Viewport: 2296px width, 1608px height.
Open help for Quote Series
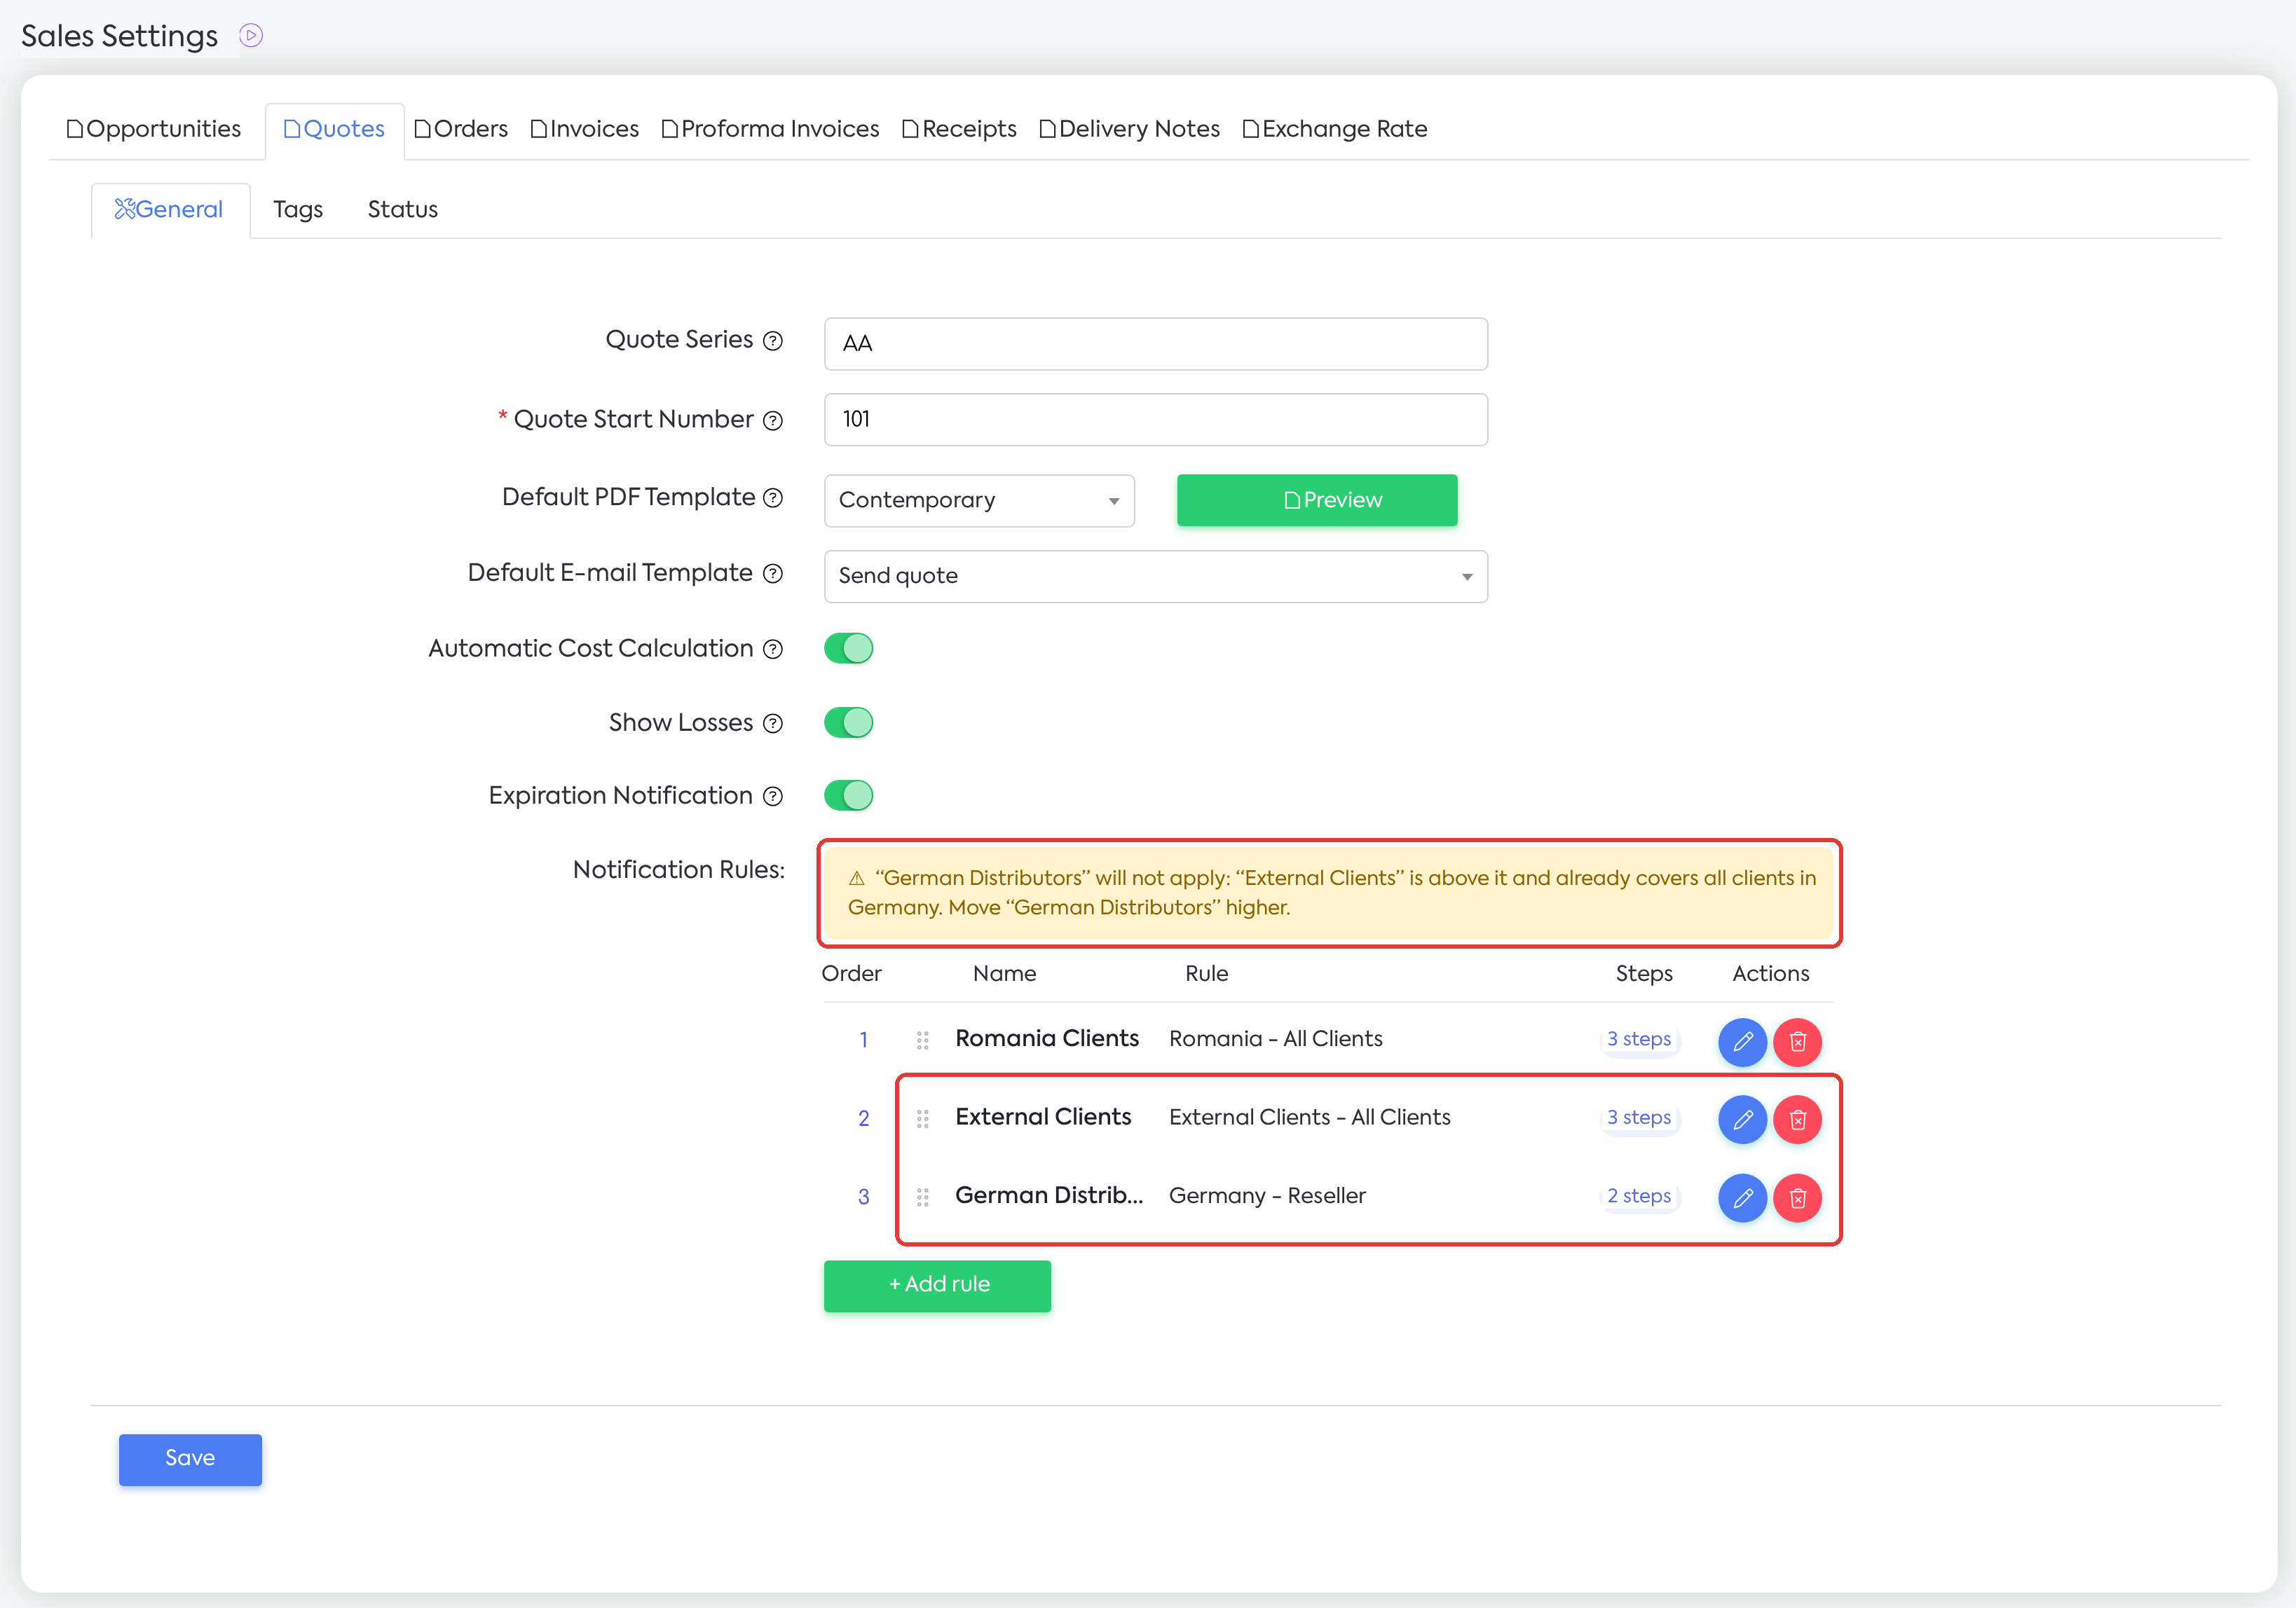point(773,341)
